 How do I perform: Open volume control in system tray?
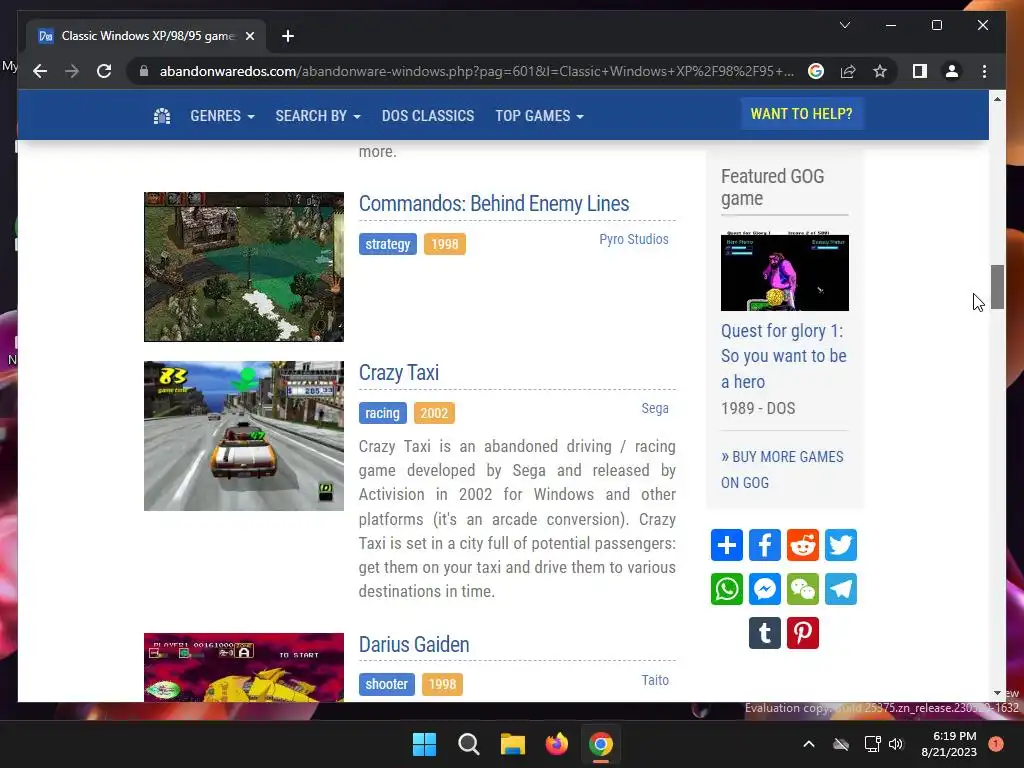click(x=896, y=744)
